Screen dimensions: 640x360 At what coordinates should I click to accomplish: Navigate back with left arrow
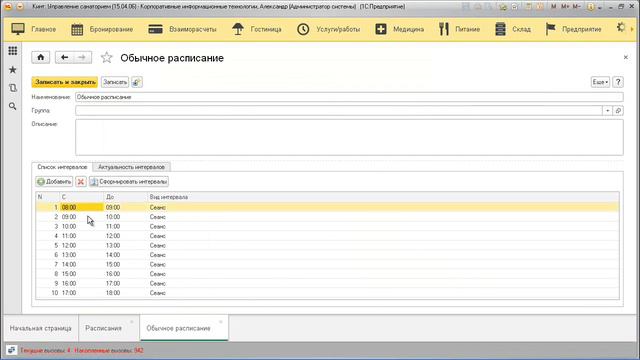pos(64,58)
